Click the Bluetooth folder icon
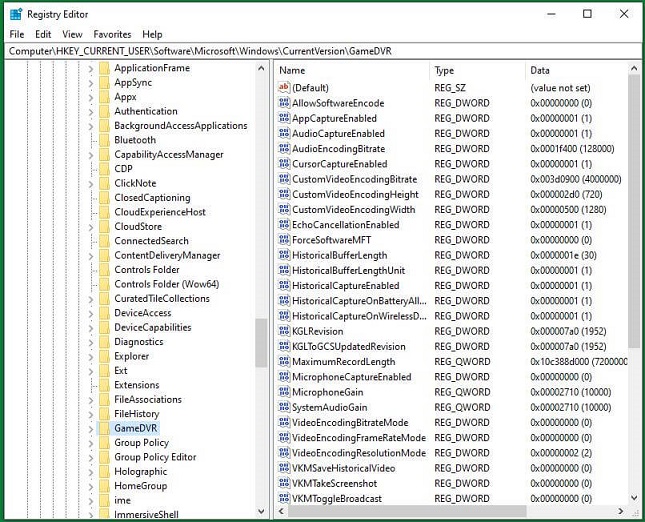 point(104,140)
